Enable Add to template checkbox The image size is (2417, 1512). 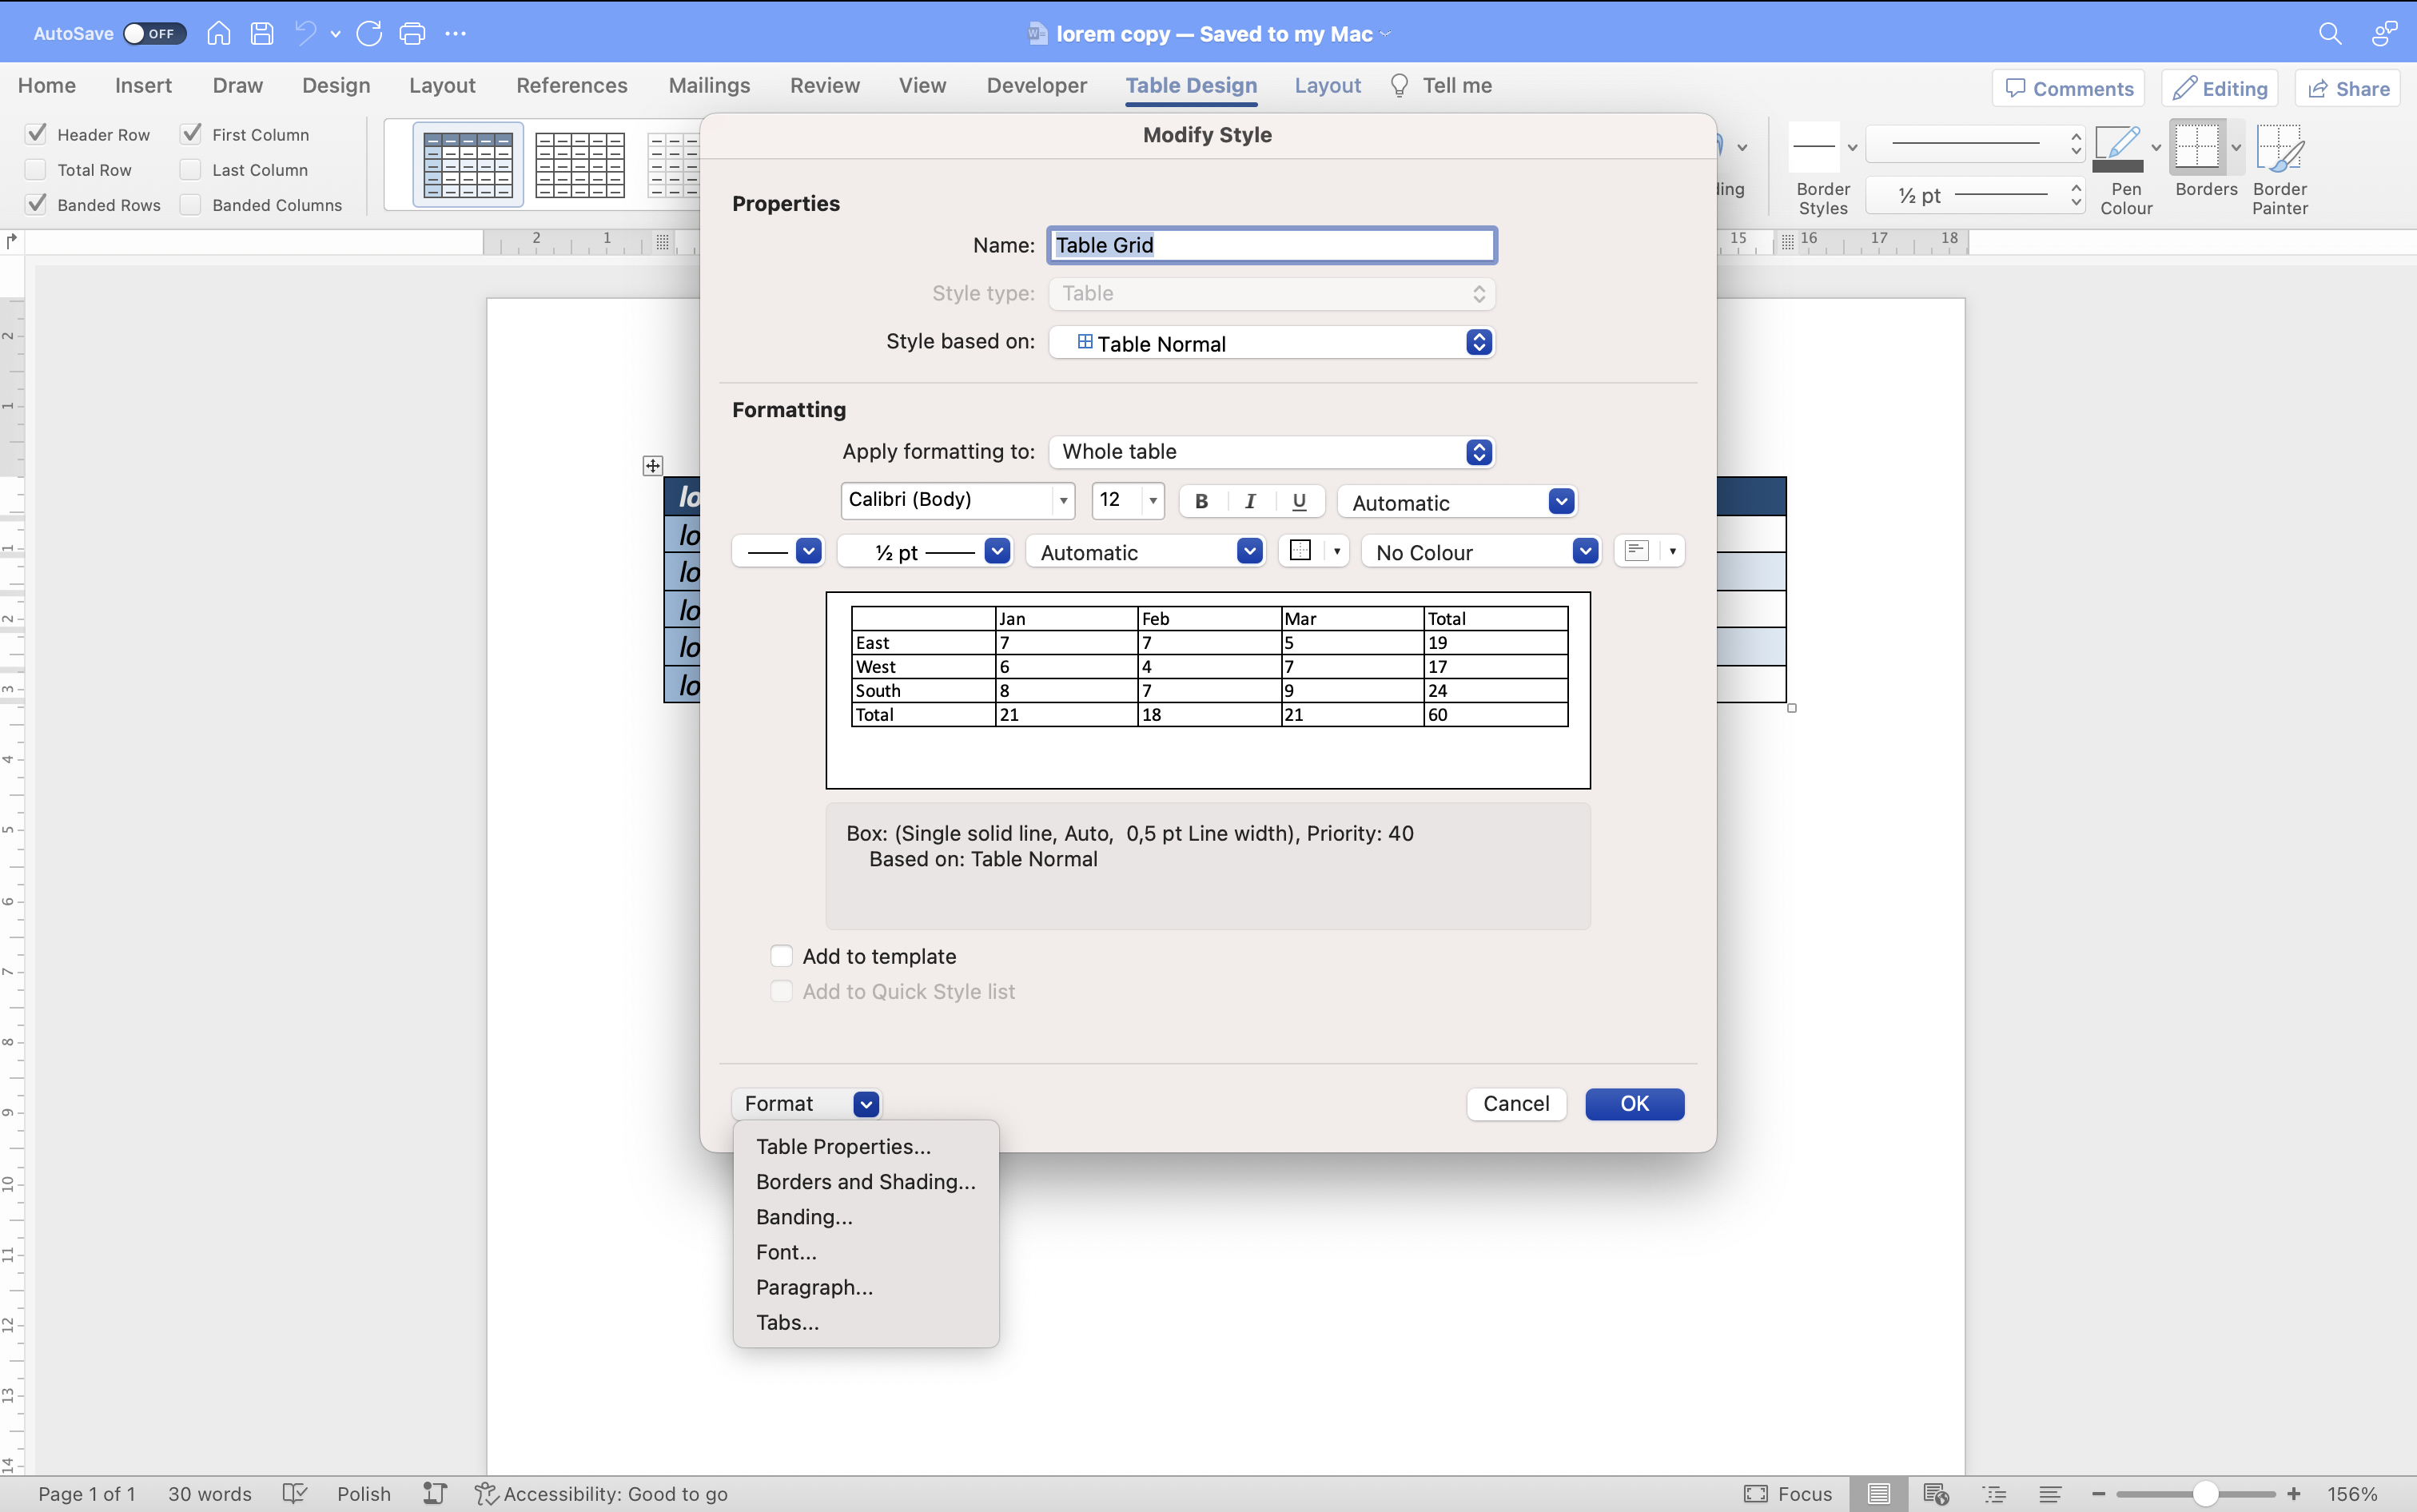pos(781,956)
